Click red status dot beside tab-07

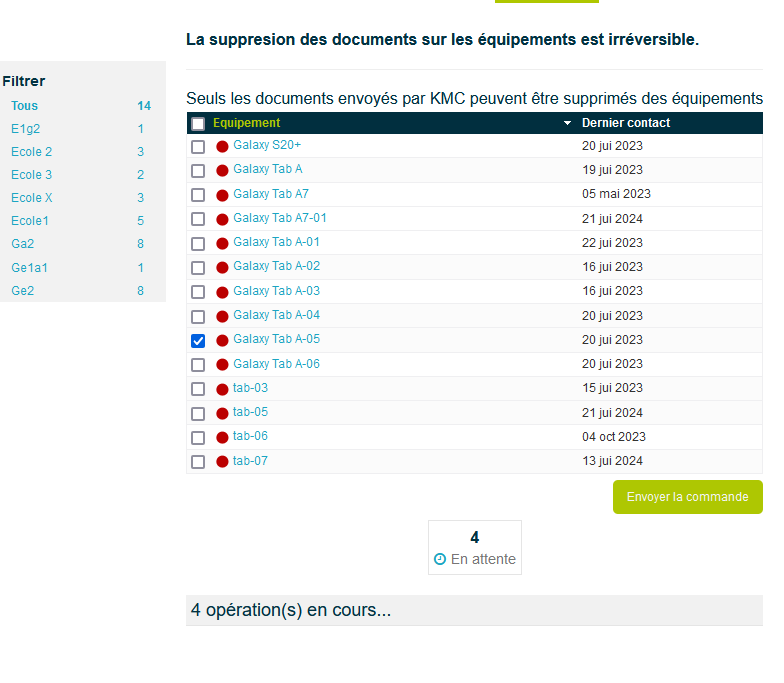[222, 462]
